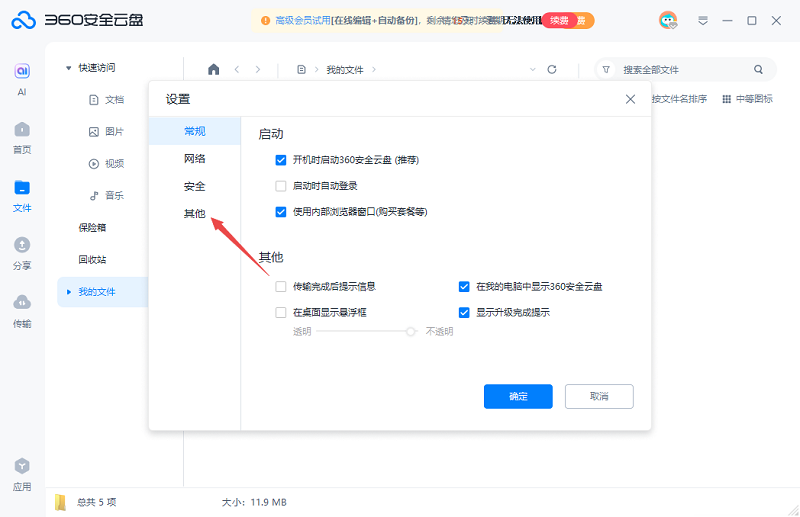
Task: Toggle 开机时启动360安全云盘 checkbox
Action: pyautogui.click(x=281, y=160)
